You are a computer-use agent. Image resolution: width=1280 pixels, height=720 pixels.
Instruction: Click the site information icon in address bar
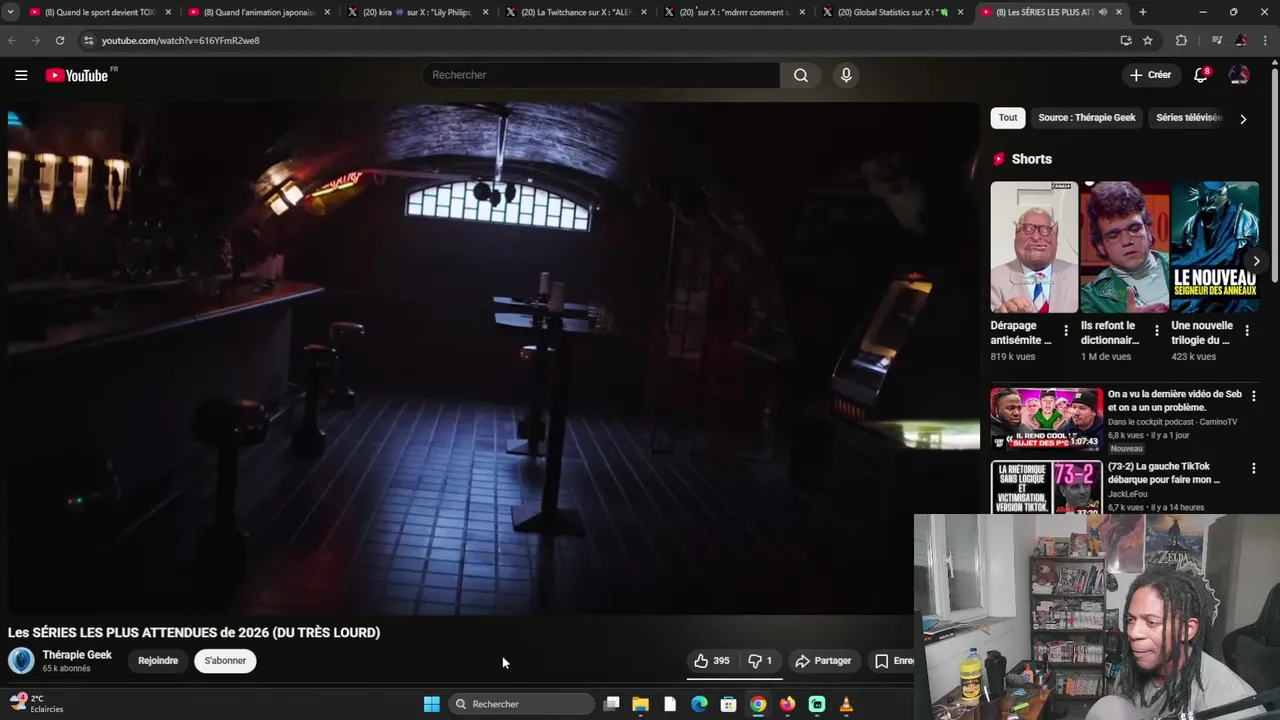[x=88, y=40]
